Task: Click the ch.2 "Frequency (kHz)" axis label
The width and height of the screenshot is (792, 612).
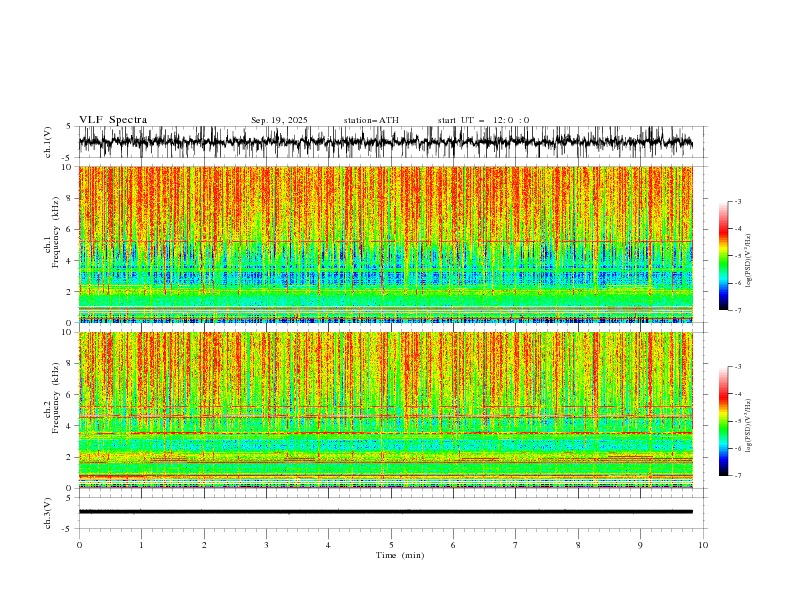Action: pyautogui.click(x=55, y=397)
